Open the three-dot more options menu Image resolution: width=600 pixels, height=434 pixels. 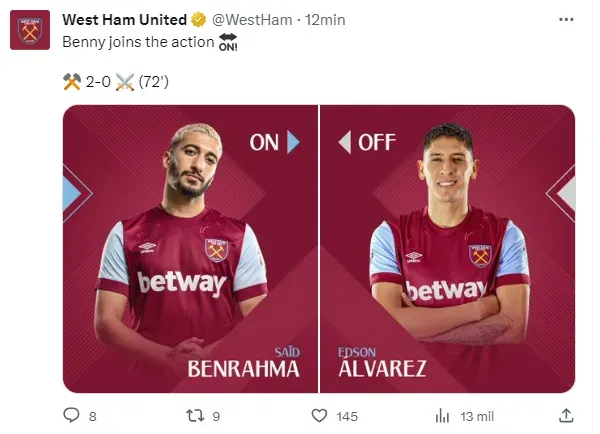click(566, 19)
